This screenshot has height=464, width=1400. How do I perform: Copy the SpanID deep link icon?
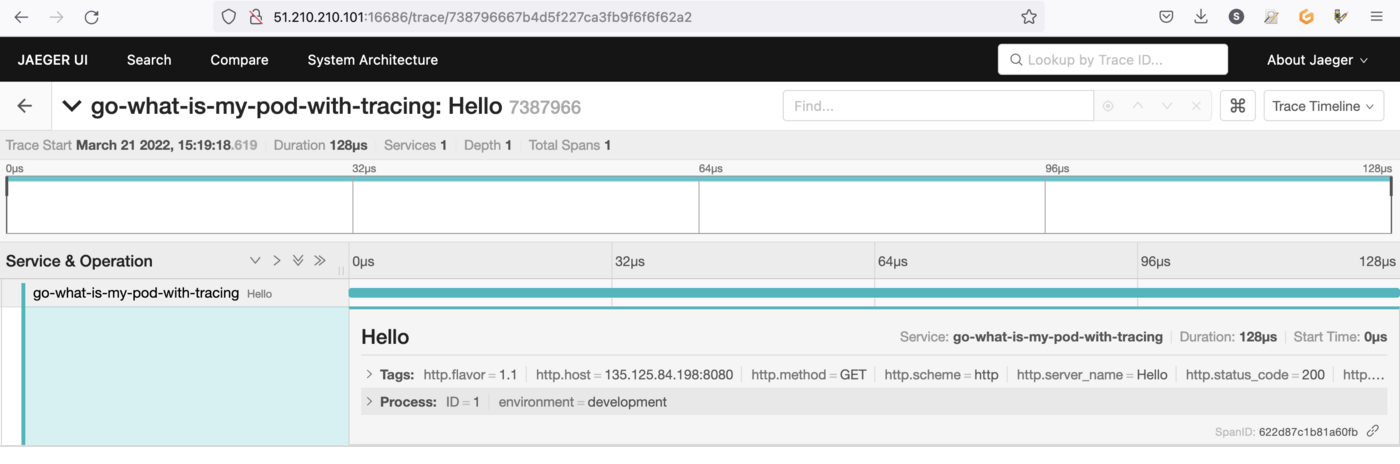[x=1373, y=431]
